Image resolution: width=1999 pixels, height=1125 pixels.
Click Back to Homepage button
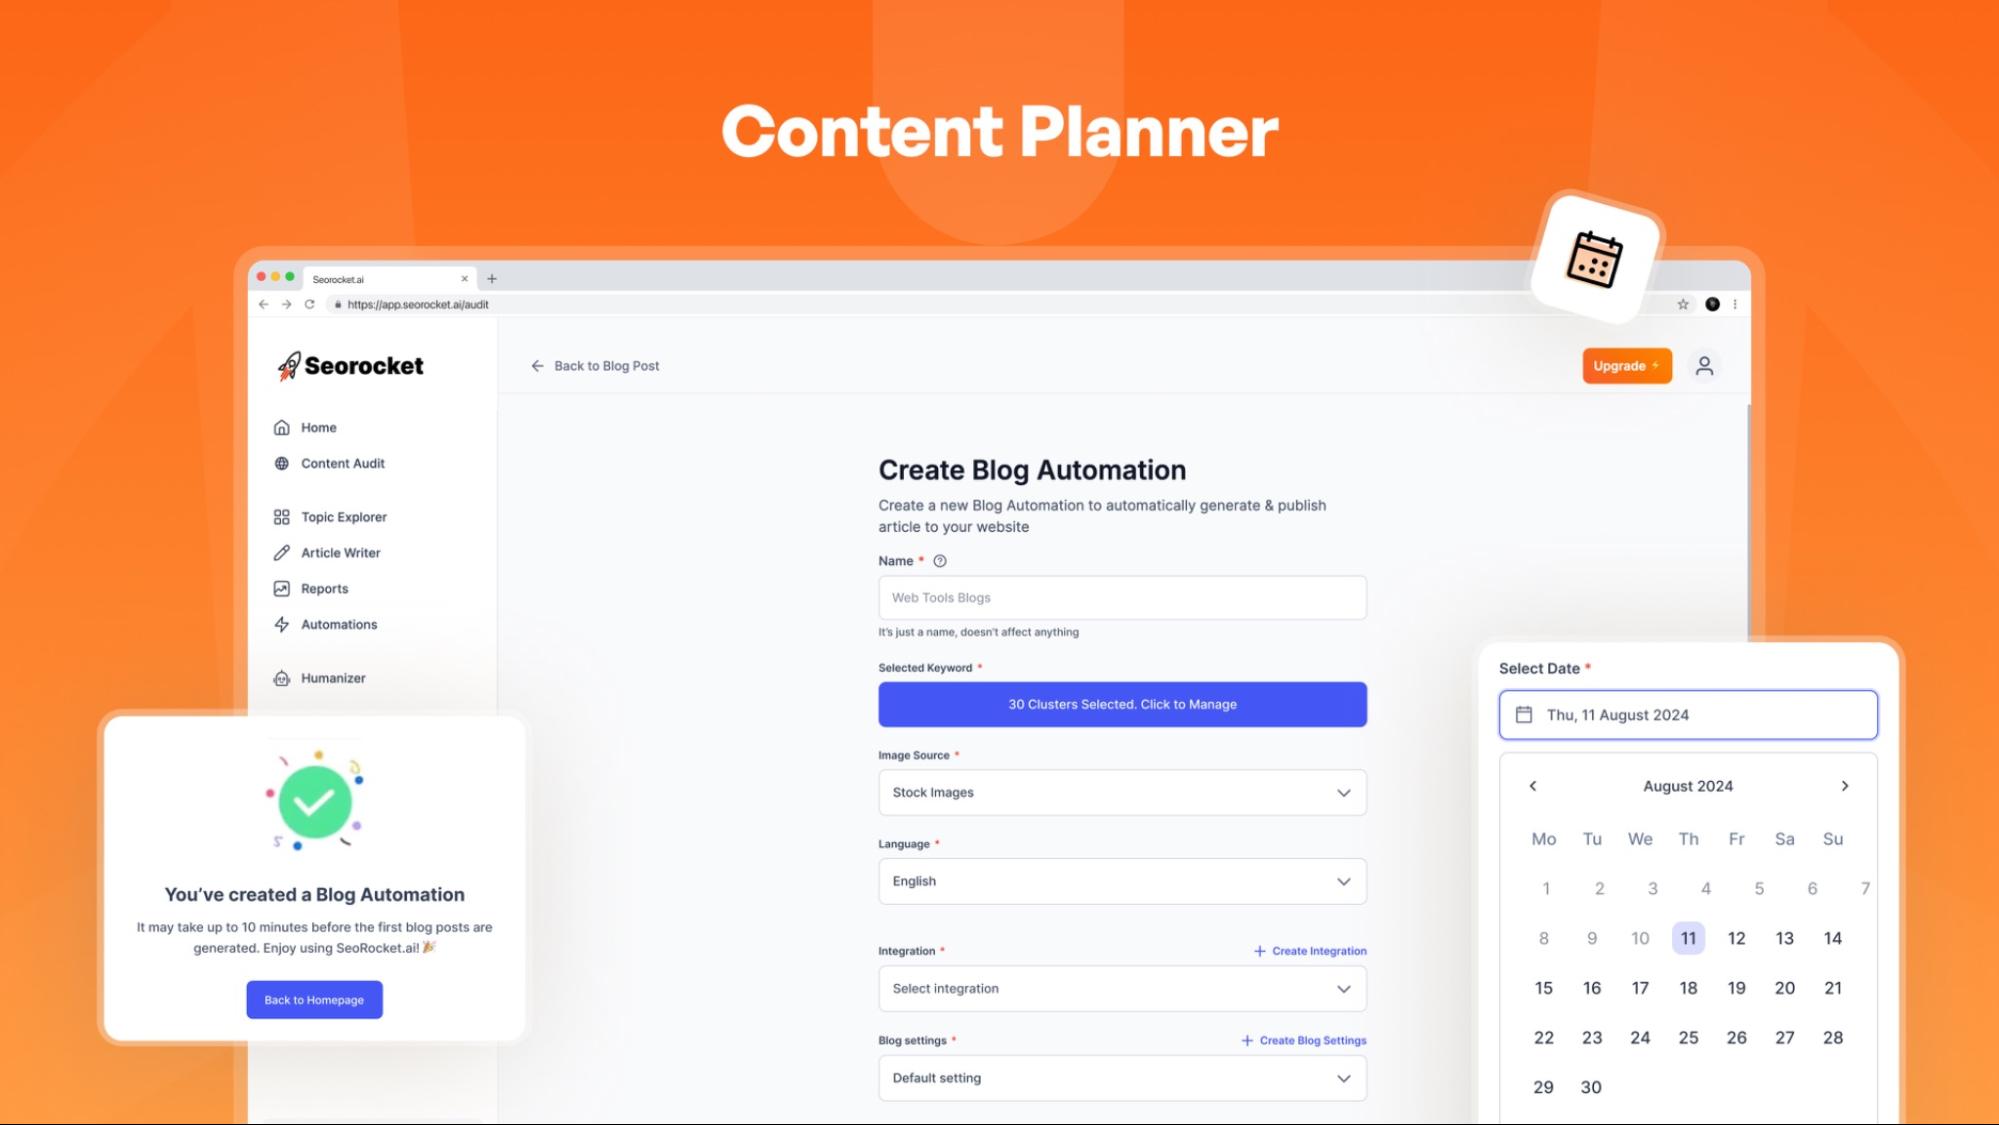[x=313, y=1000]
